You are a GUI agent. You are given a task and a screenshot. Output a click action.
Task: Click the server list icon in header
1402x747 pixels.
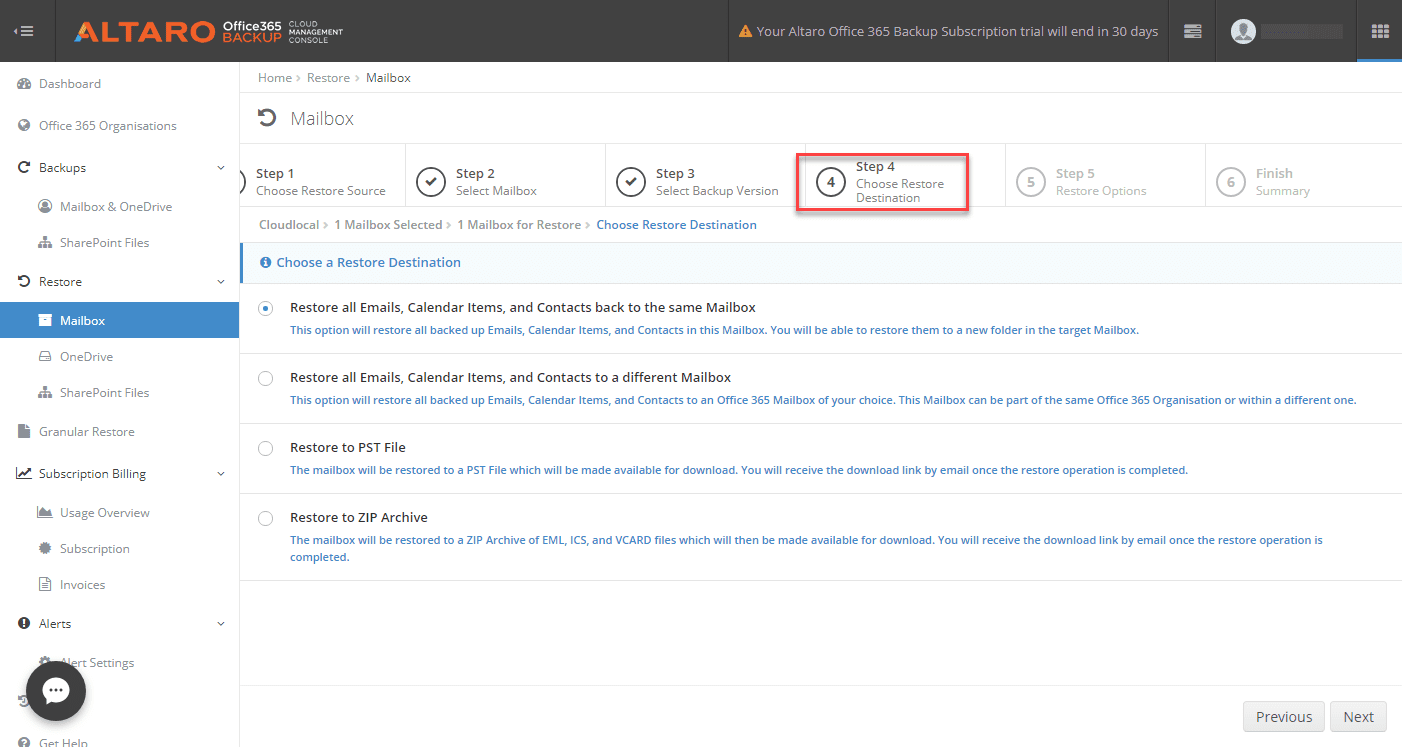[1192, 31]
